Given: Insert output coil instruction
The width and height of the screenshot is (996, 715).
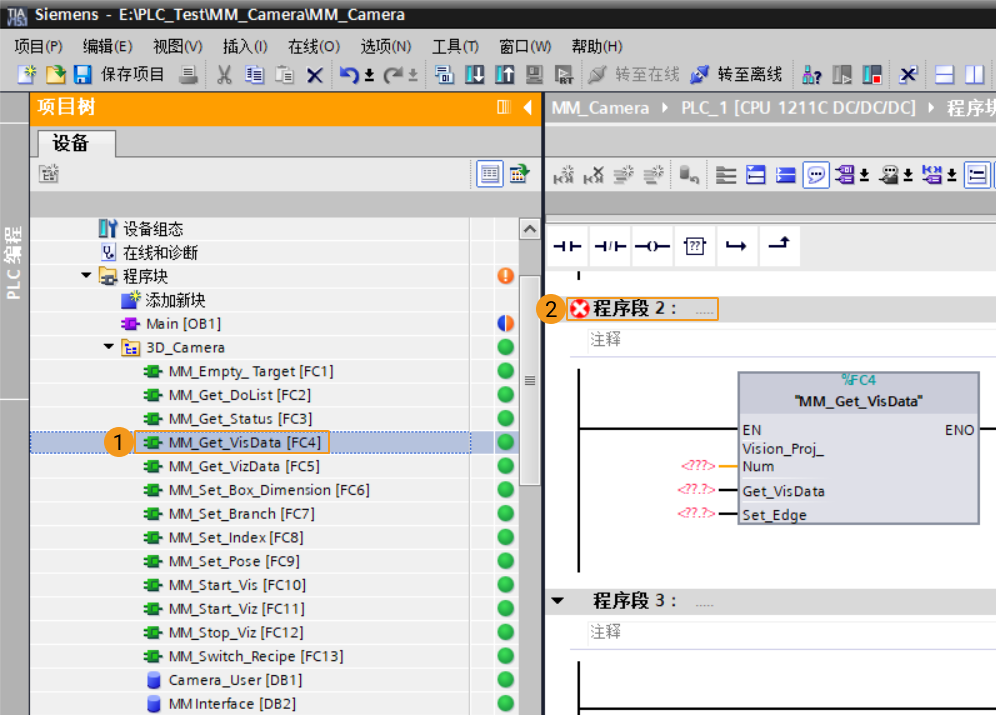Looking at the screenshot, I should [652, 246].
